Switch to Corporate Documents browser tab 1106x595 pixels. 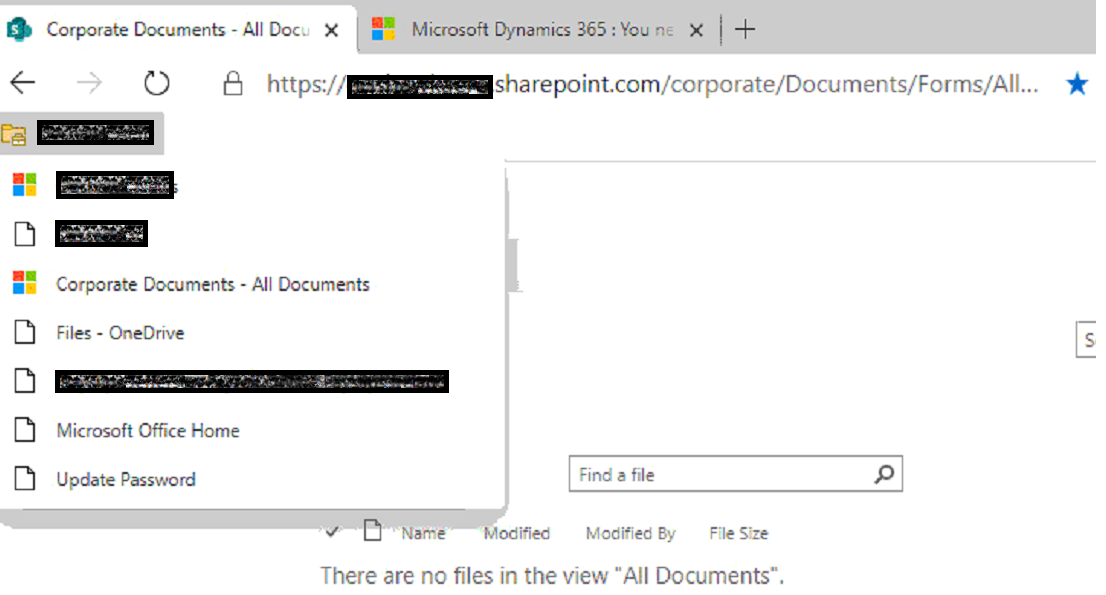pos(178,30)
